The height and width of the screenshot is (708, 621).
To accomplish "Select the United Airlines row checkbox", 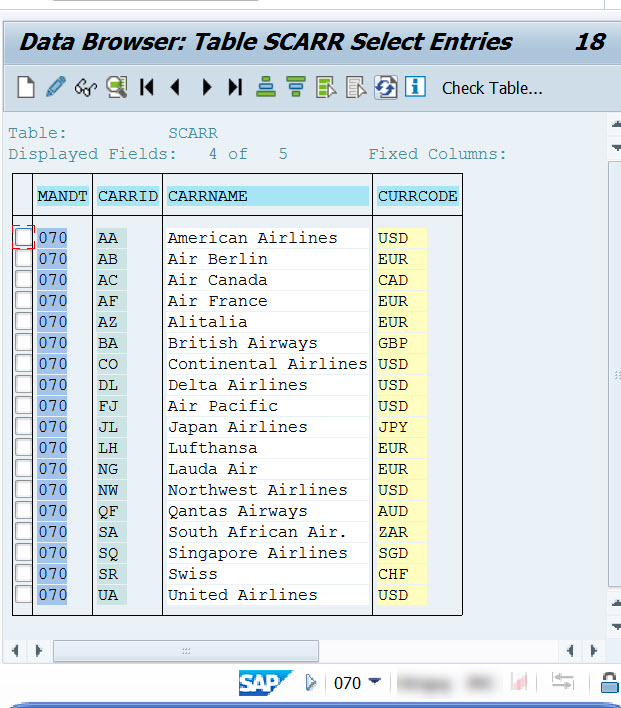I will (x=23, y=594).
